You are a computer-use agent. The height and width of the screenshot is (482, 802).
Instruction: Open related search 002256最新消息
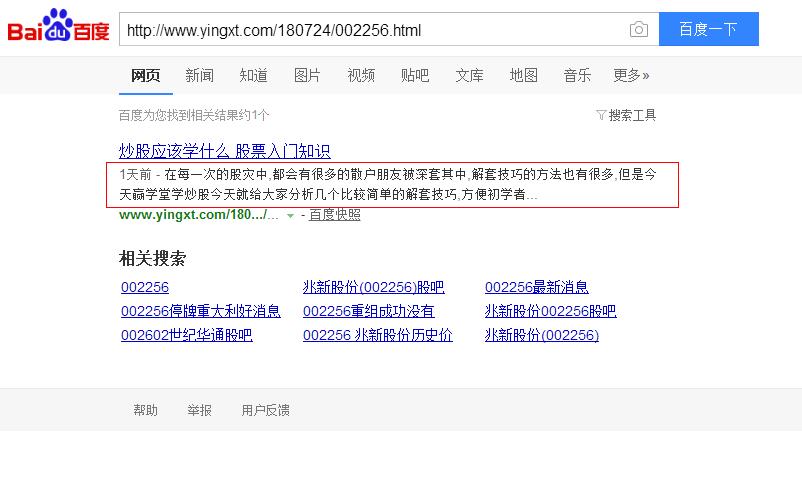[537, 287]
